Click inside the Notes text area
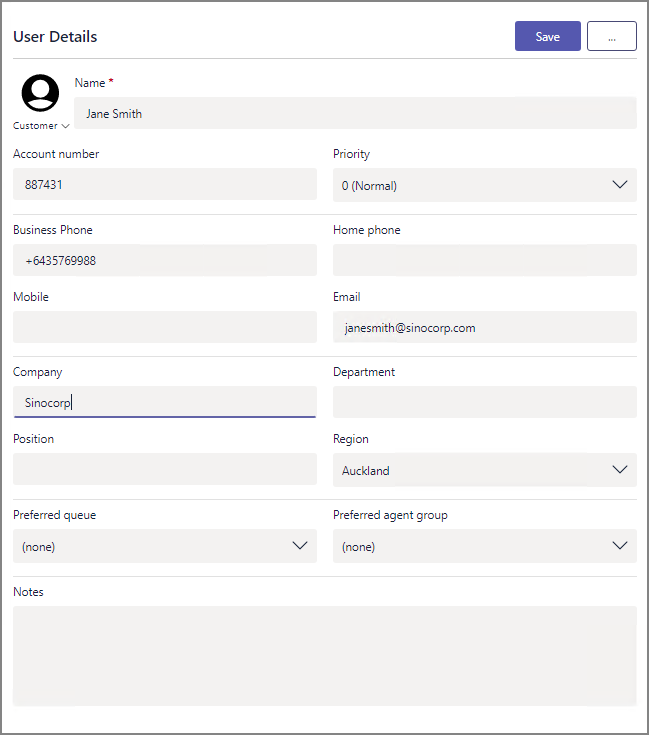 tap(325, 656)
